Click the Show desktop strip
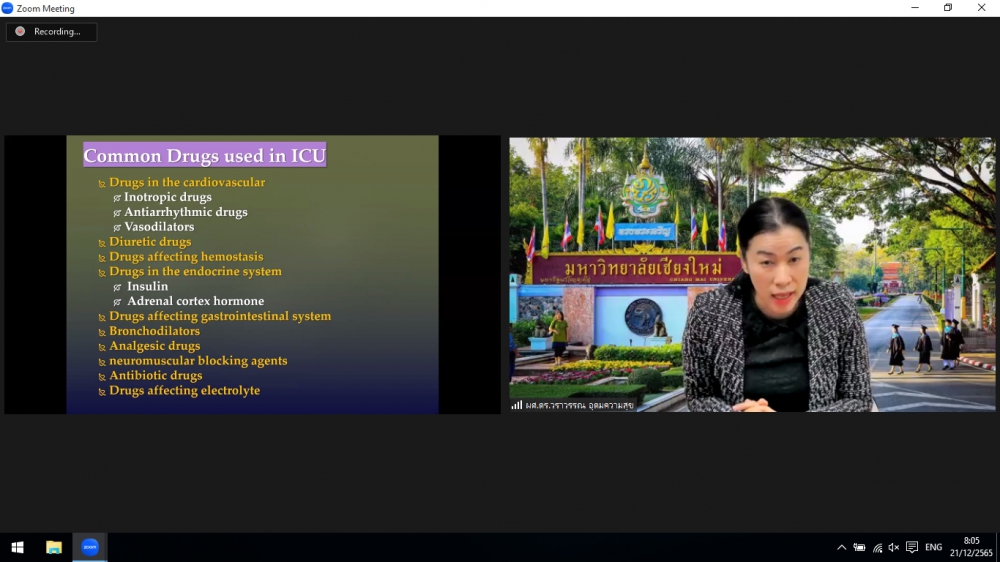The height and width of the screenshot is (562, 1000). pyautogui.click(x=997, y=547)
